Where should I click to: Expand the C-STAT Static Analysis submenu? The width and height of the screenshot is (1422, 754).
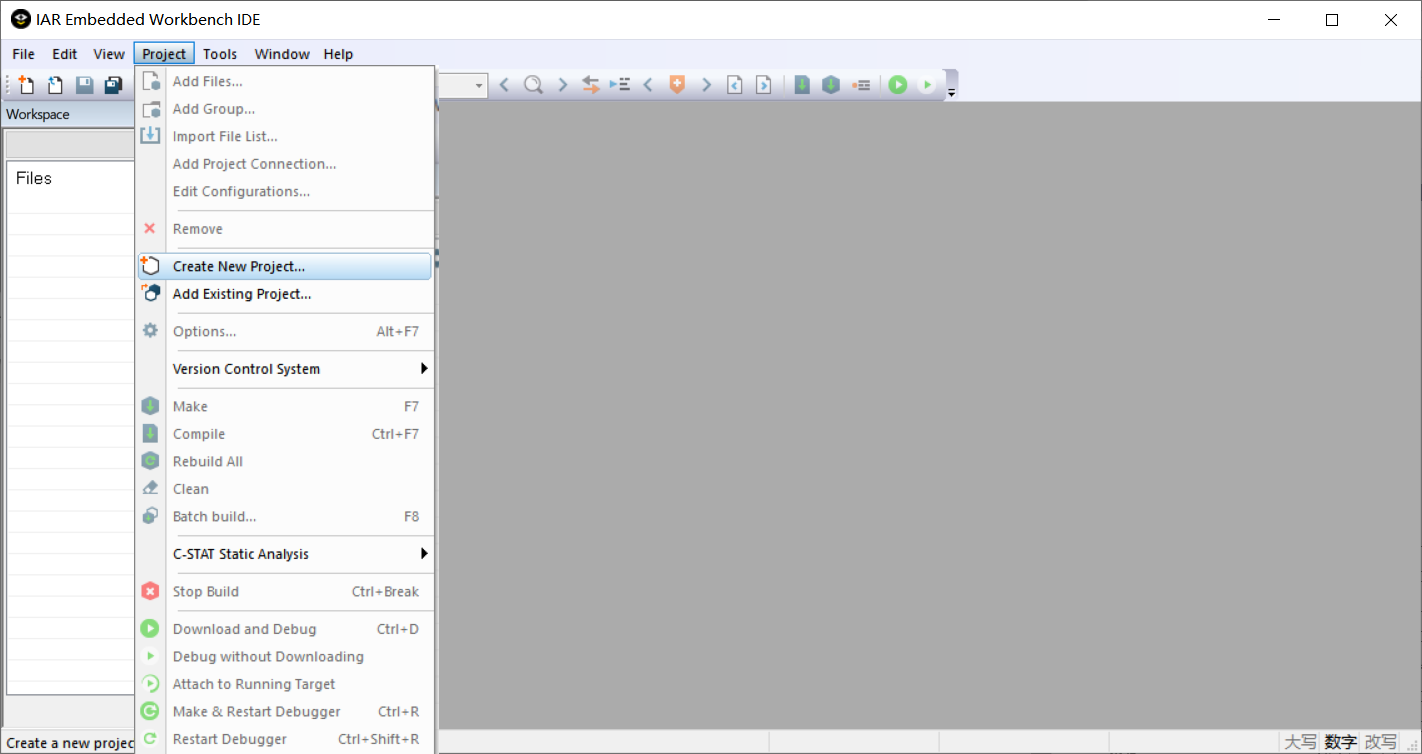point(239,554)
